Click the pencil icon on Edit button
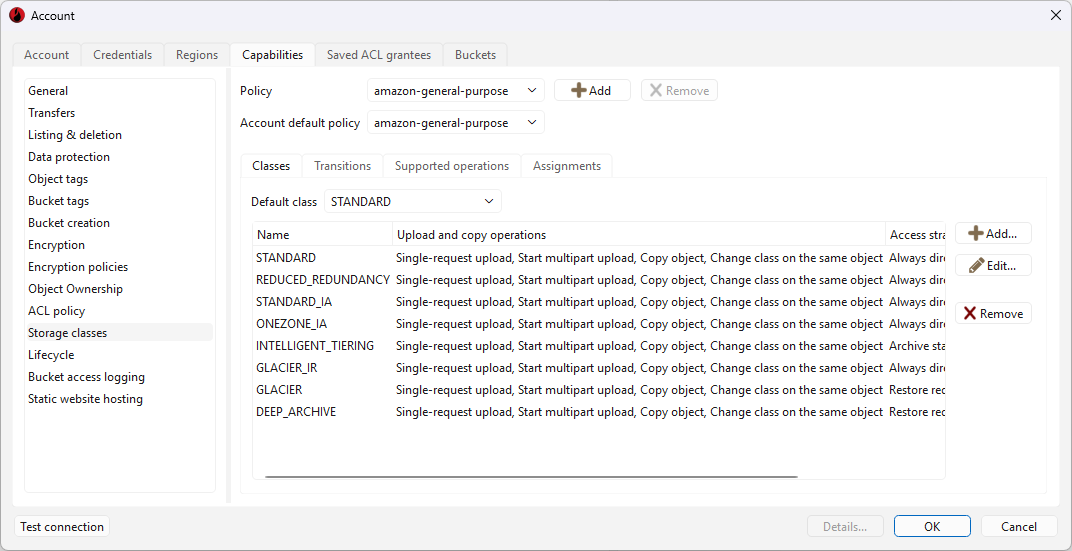The image size is (1072, 551). click(977, 265)
